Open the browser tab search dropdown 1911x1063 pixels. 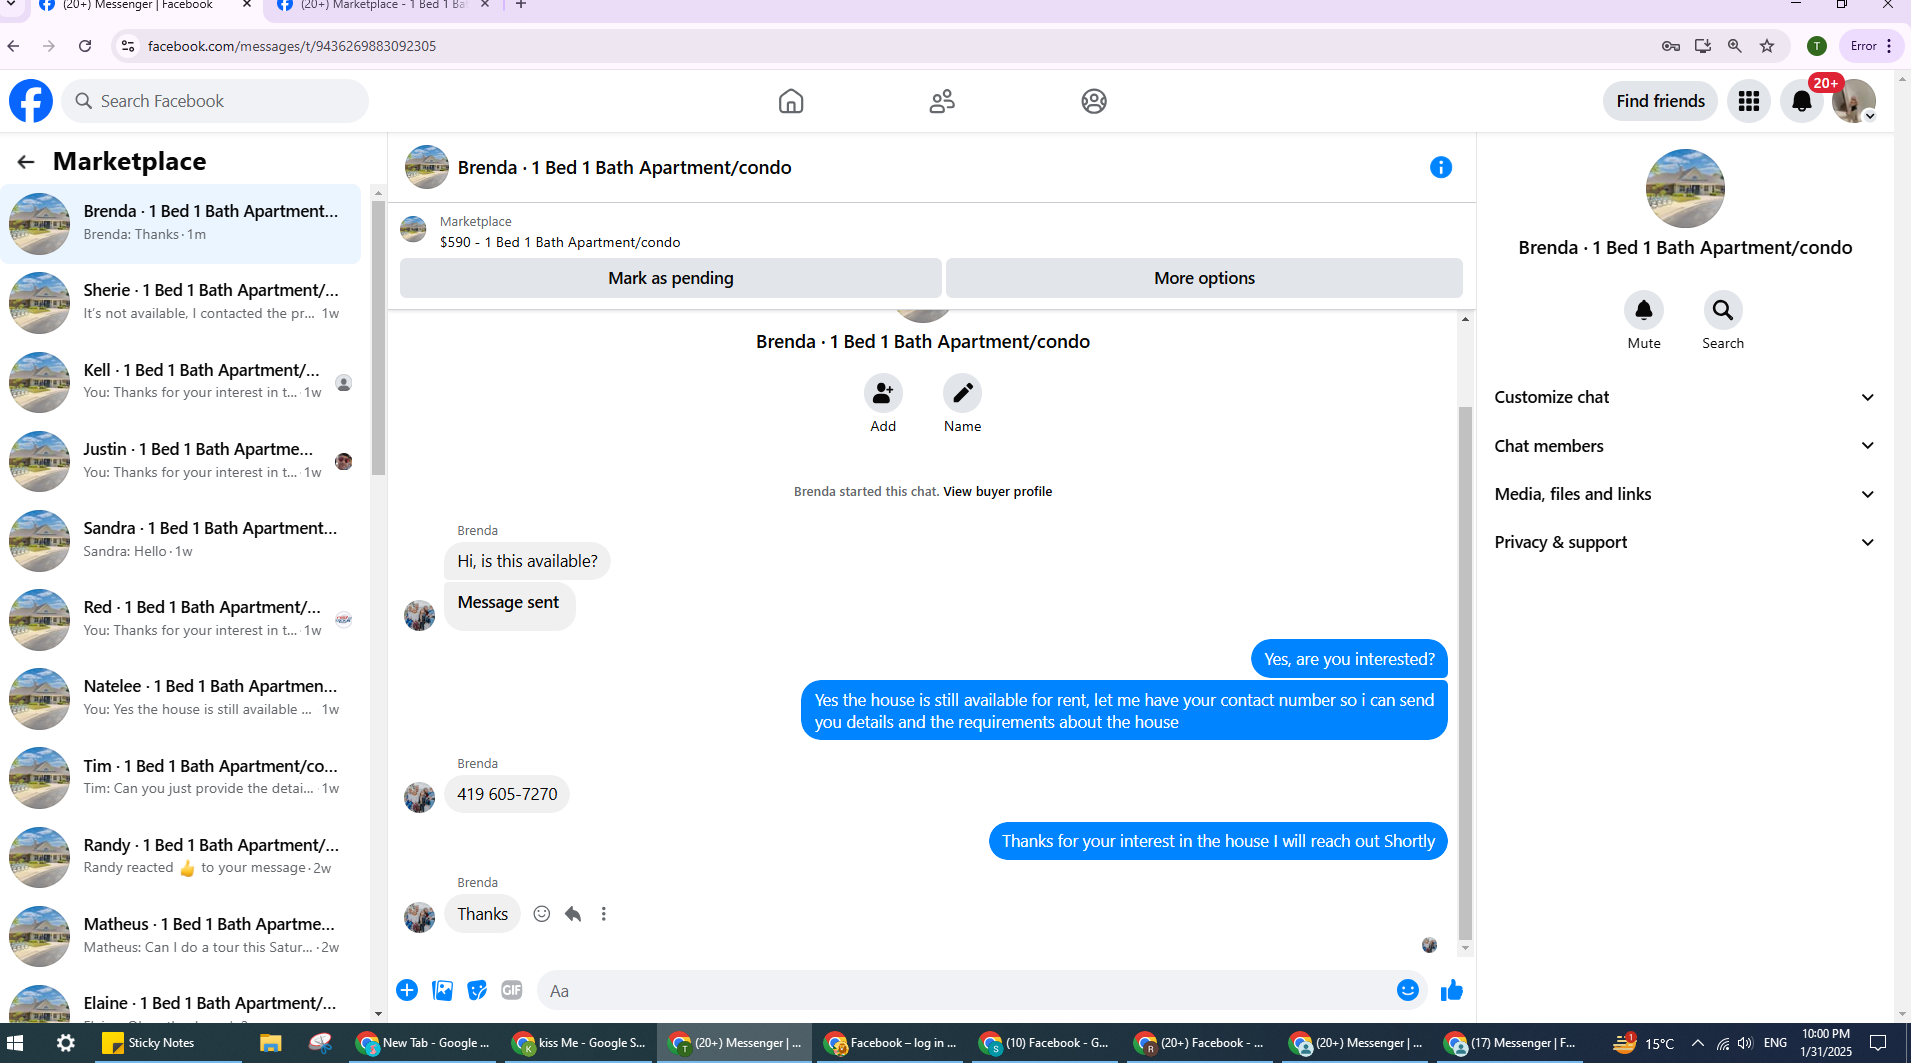pos(11,5)
